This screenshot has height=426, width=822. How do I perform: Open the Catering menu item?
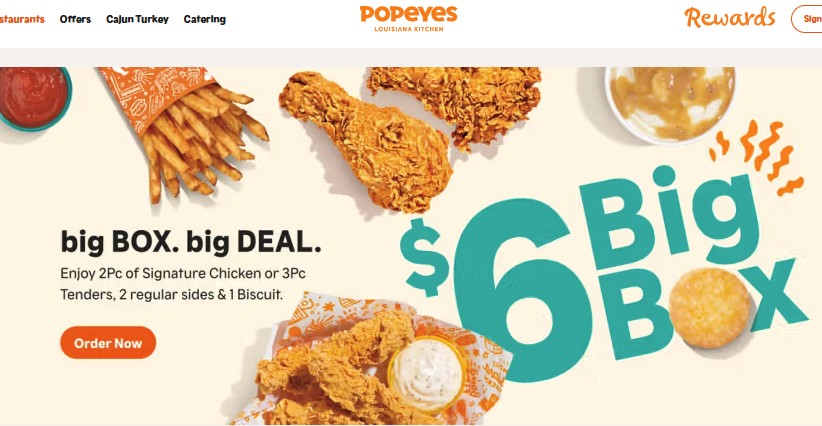(204, 19)
